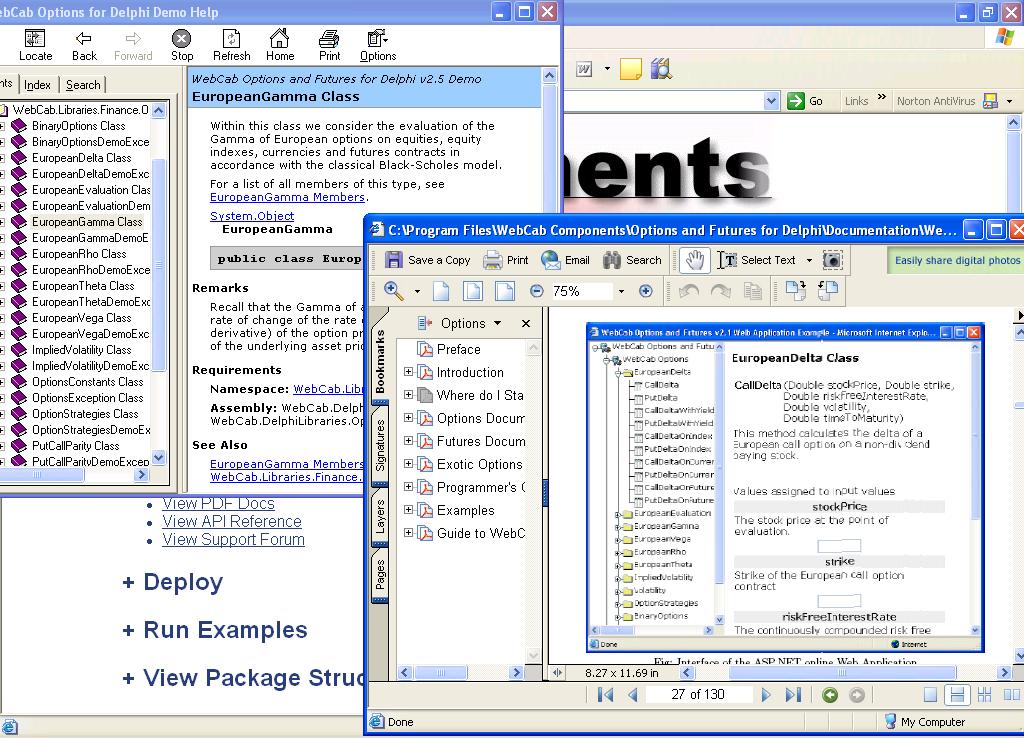Open the EuropeanGamma Members link in intro

click(x=287, y=197)
